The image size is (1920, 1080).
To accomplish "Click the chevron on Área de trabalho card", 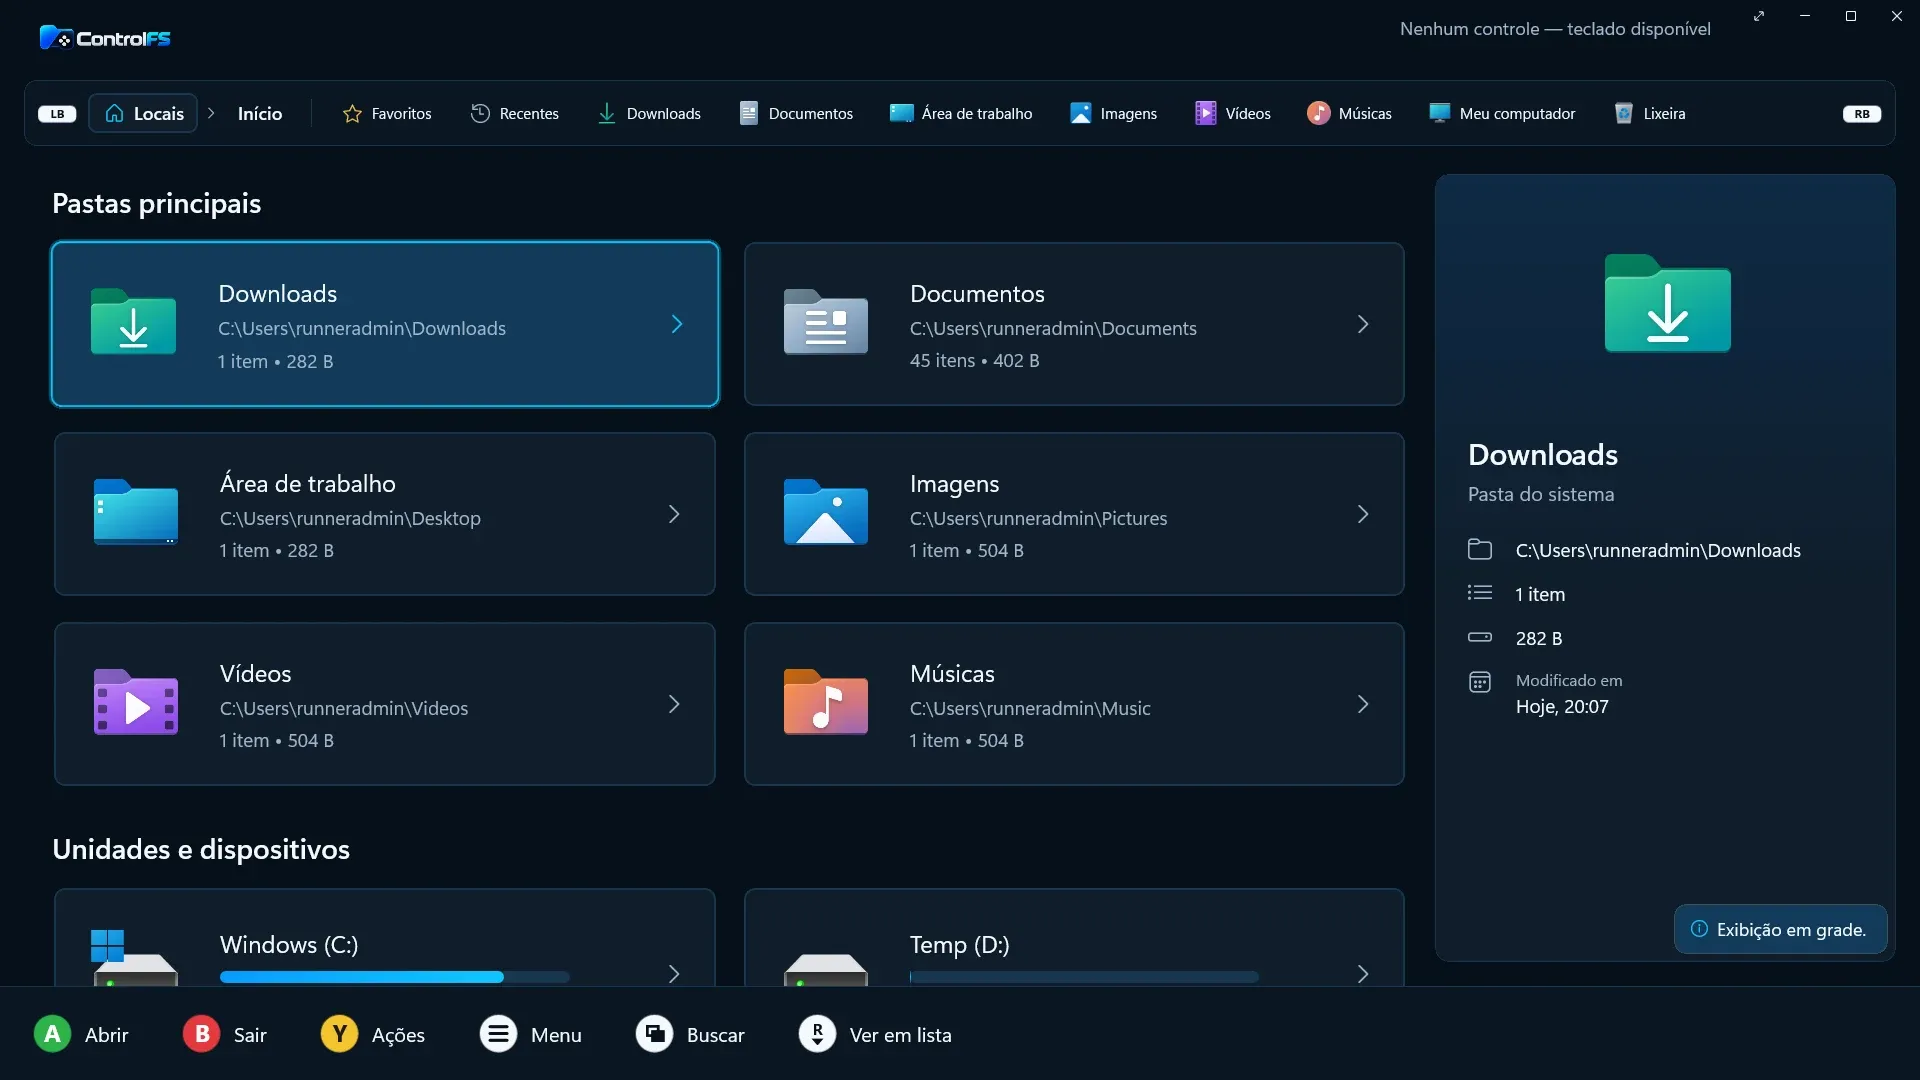I will click(x=674, y=514).
